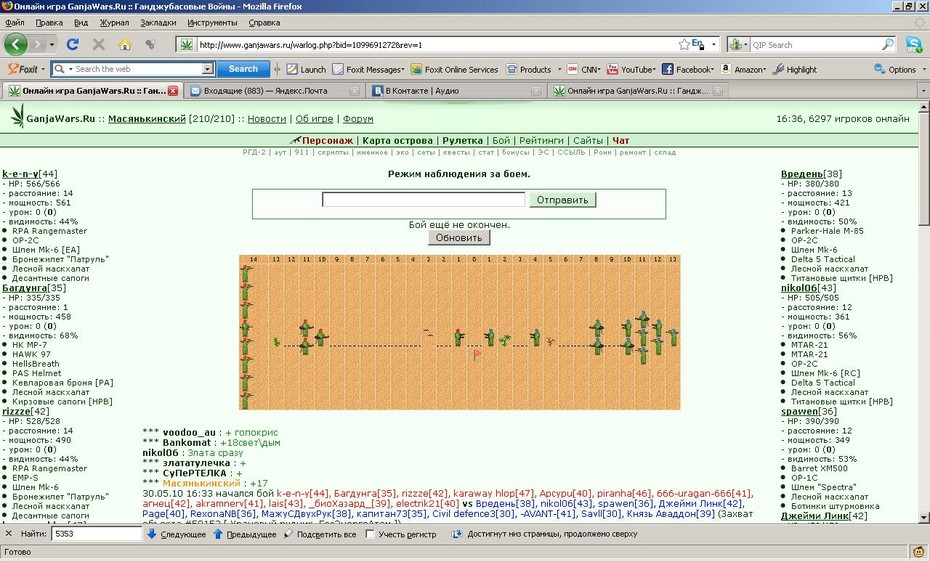Open the Правка menu
Screen dimensions: 930x562
(x=49, y=23)
